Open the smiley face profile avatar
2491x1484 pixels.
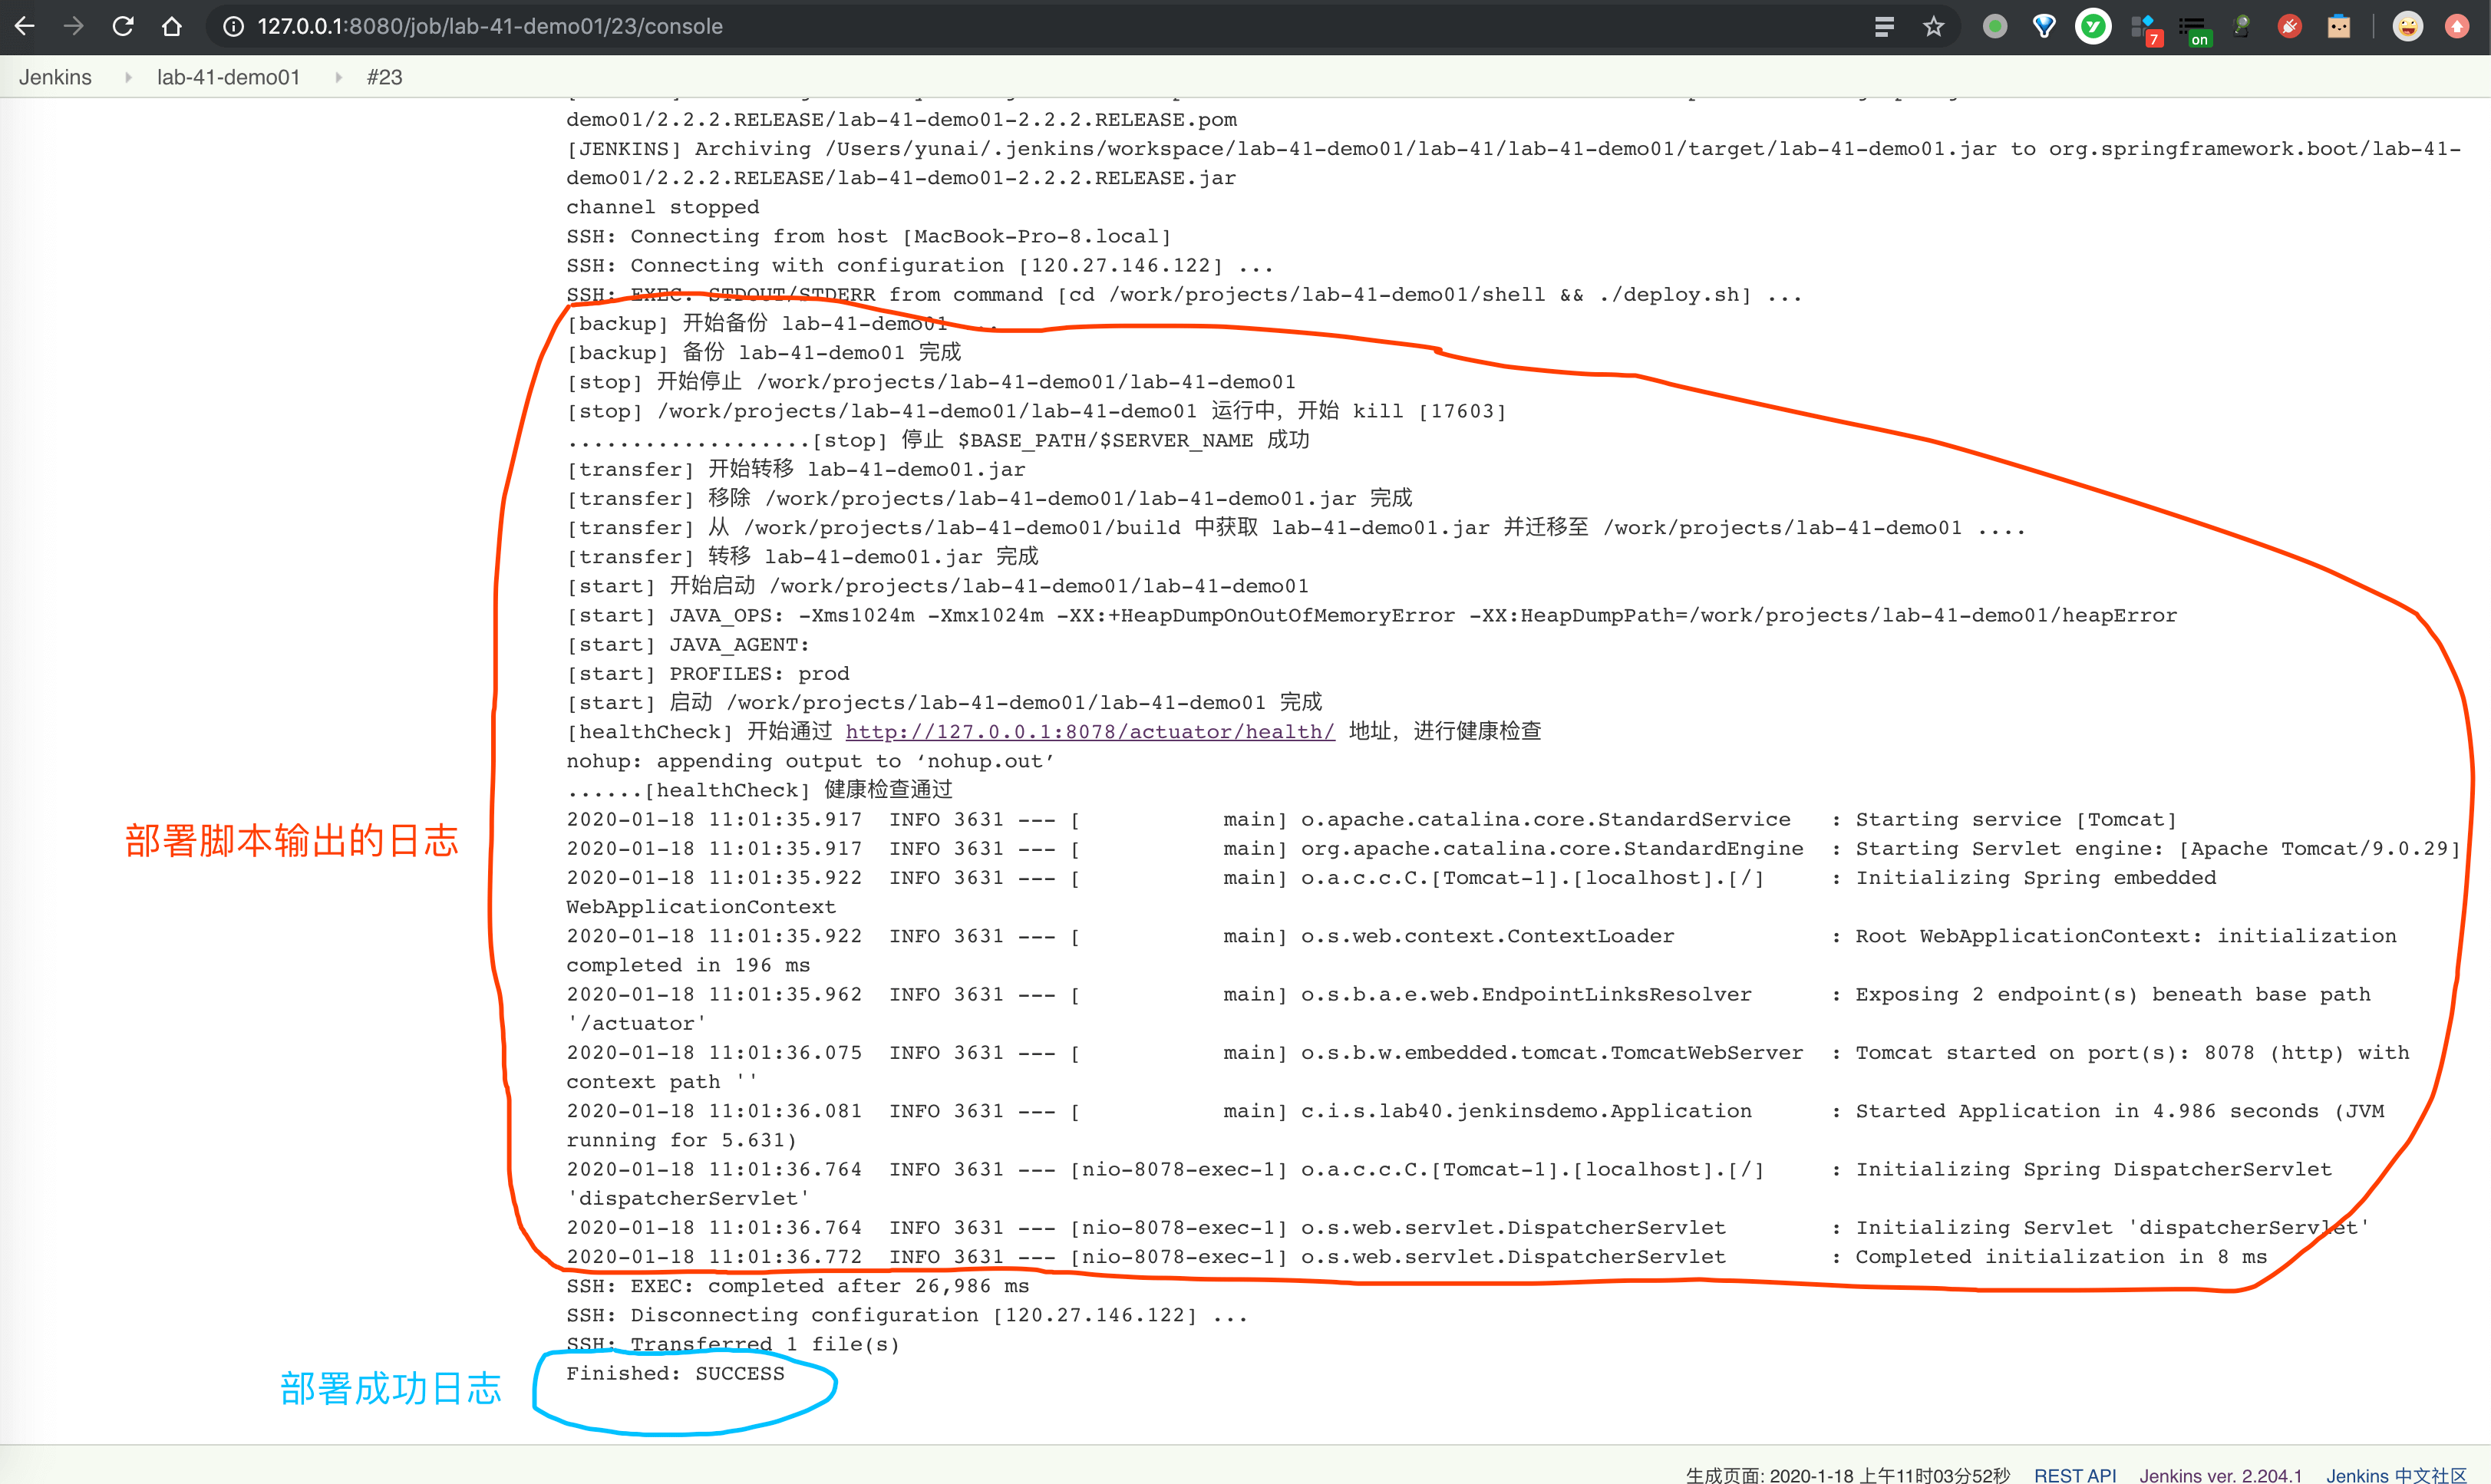2408,26
